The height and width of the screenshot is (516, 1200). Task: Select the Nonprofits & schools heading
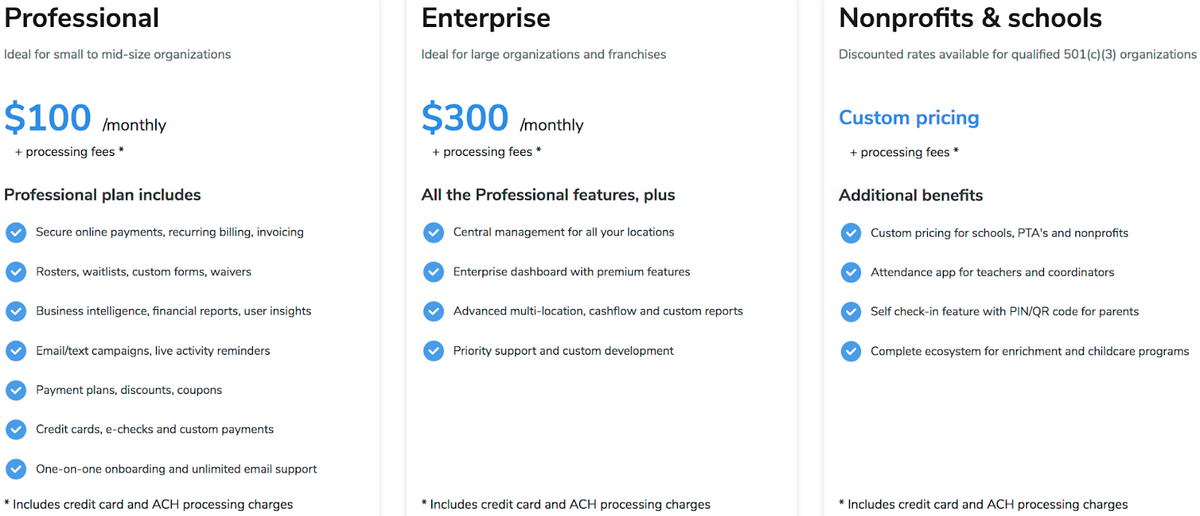pos(970,18)
